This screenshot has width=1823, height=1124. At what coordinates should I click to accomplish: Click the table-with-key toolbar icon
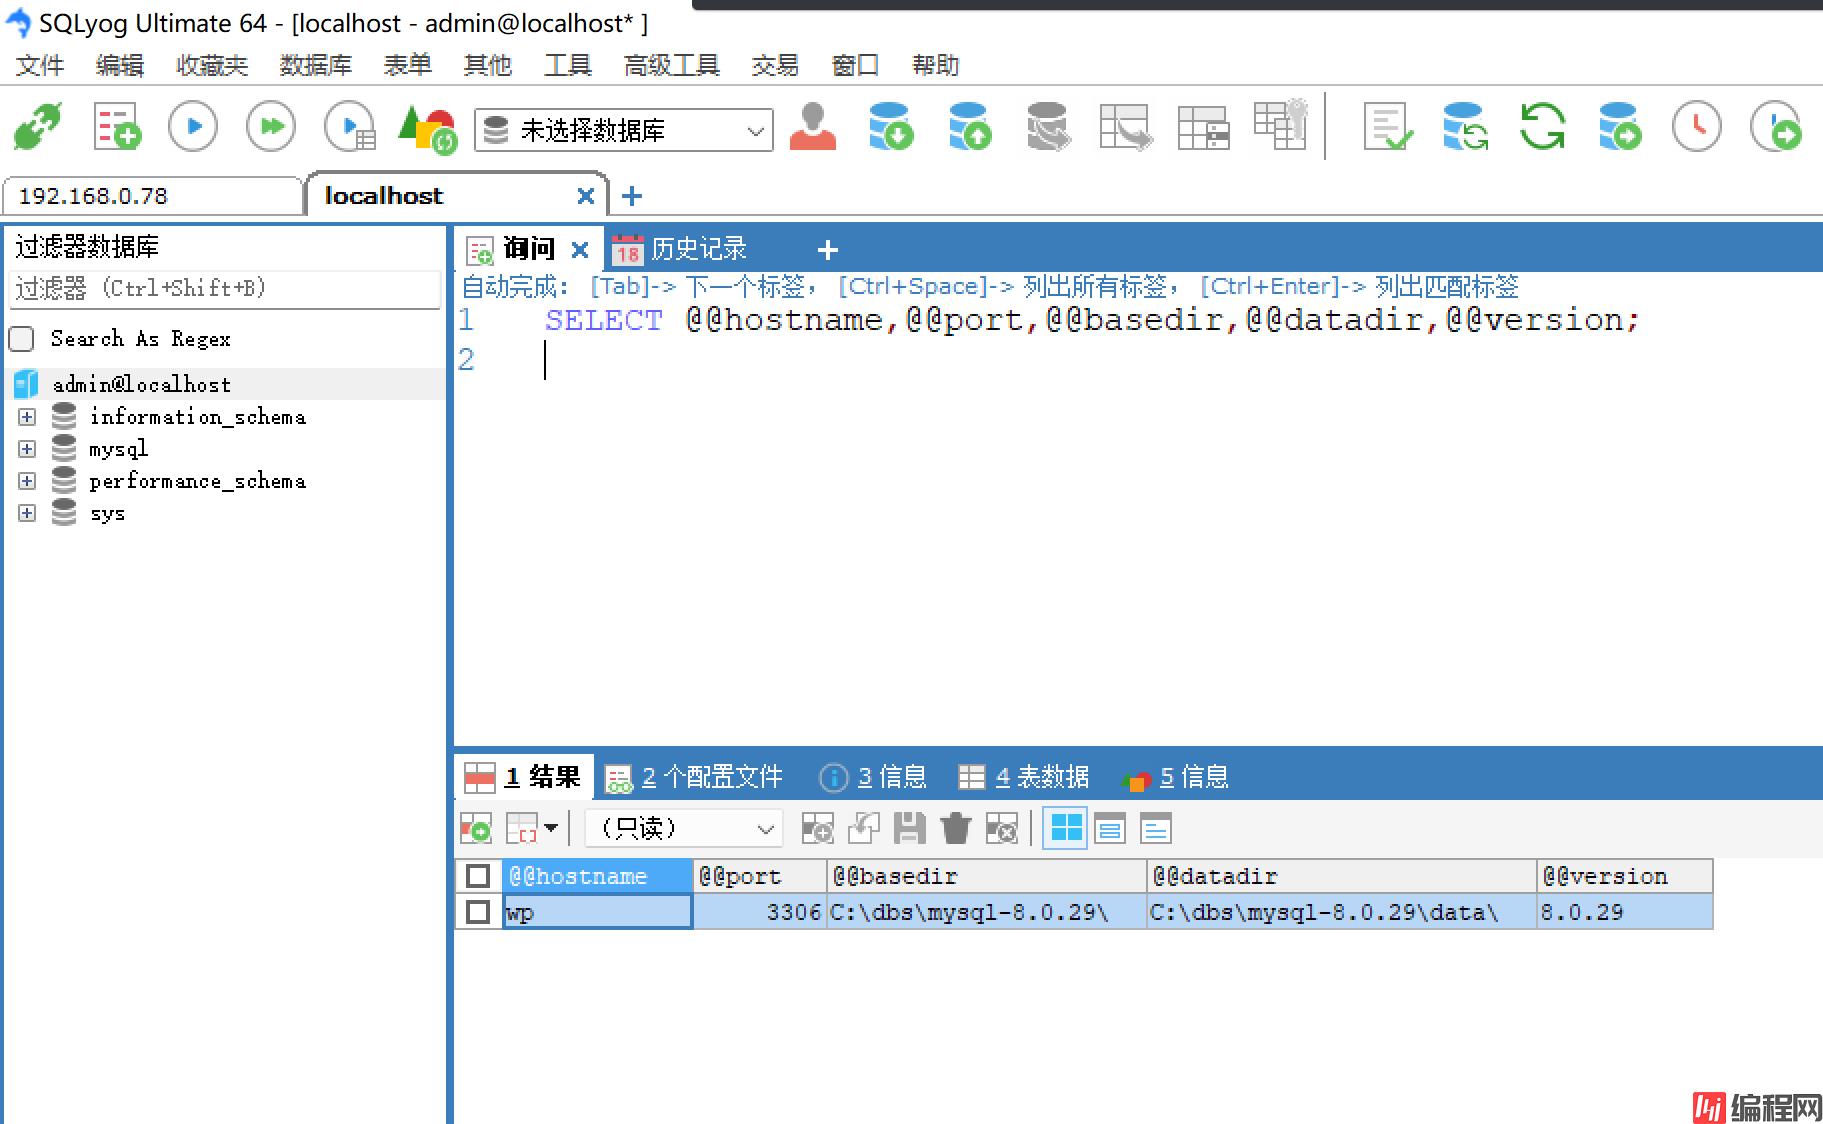(1281, 125)
